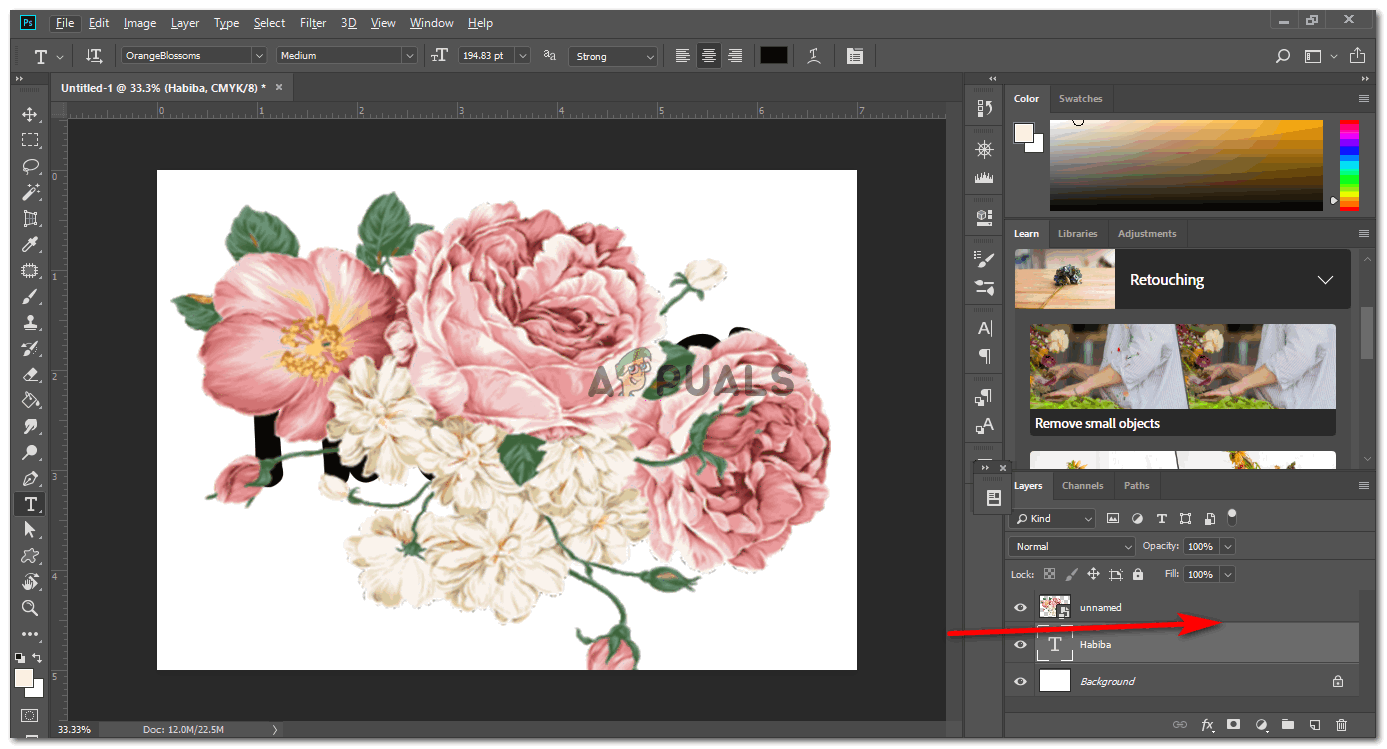Click the font size input field
This screenshot has height=749, width=1387.
[x=485, y=56]
